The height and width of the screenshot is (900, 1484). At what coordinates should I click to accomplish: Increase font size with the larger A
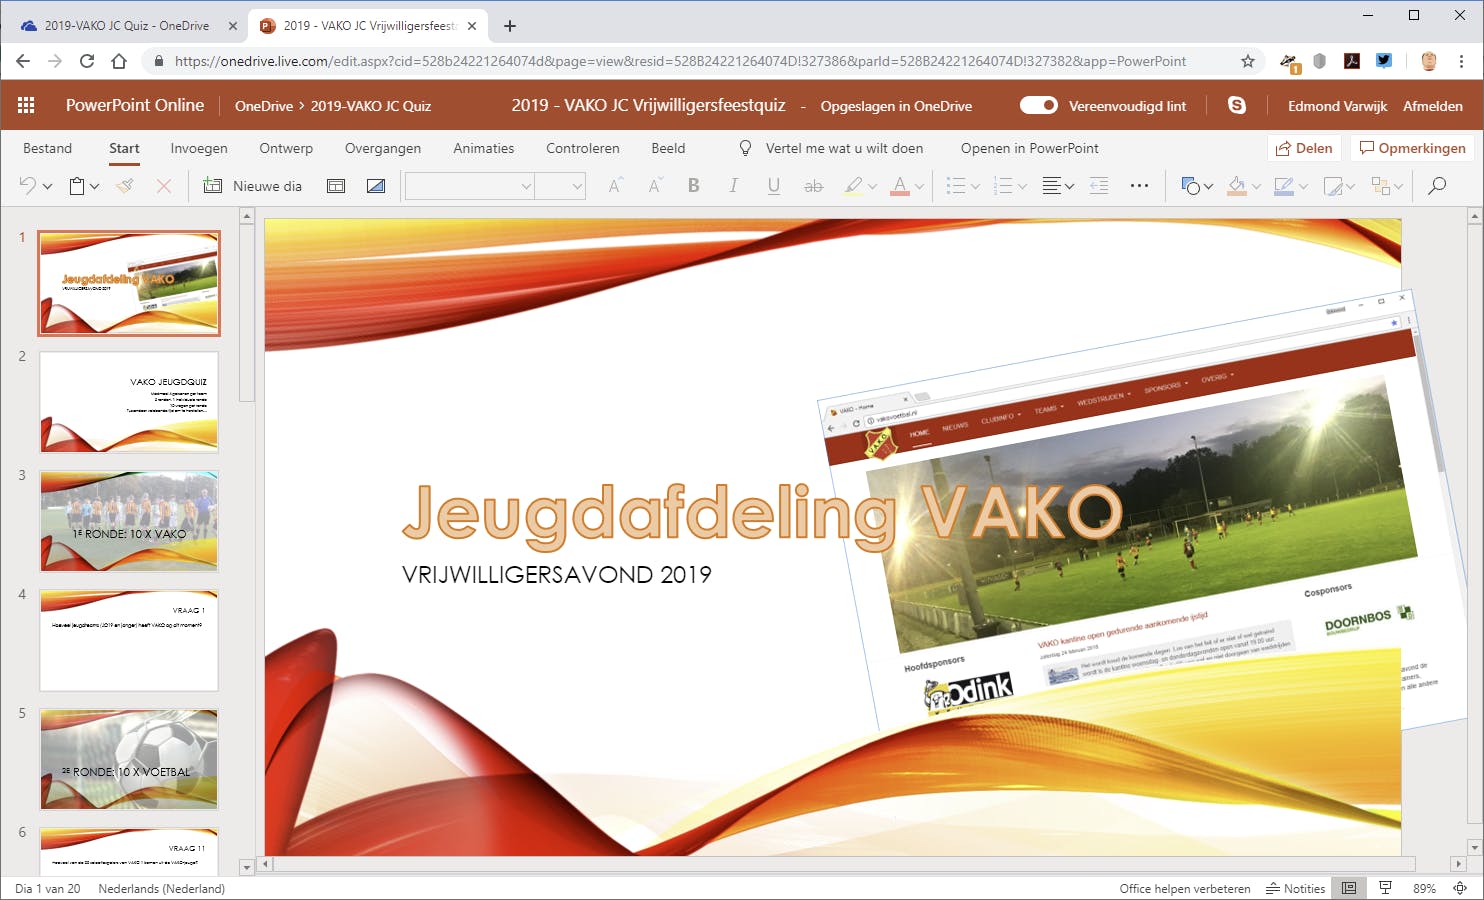pyautogui.click(x=615, y=186)
